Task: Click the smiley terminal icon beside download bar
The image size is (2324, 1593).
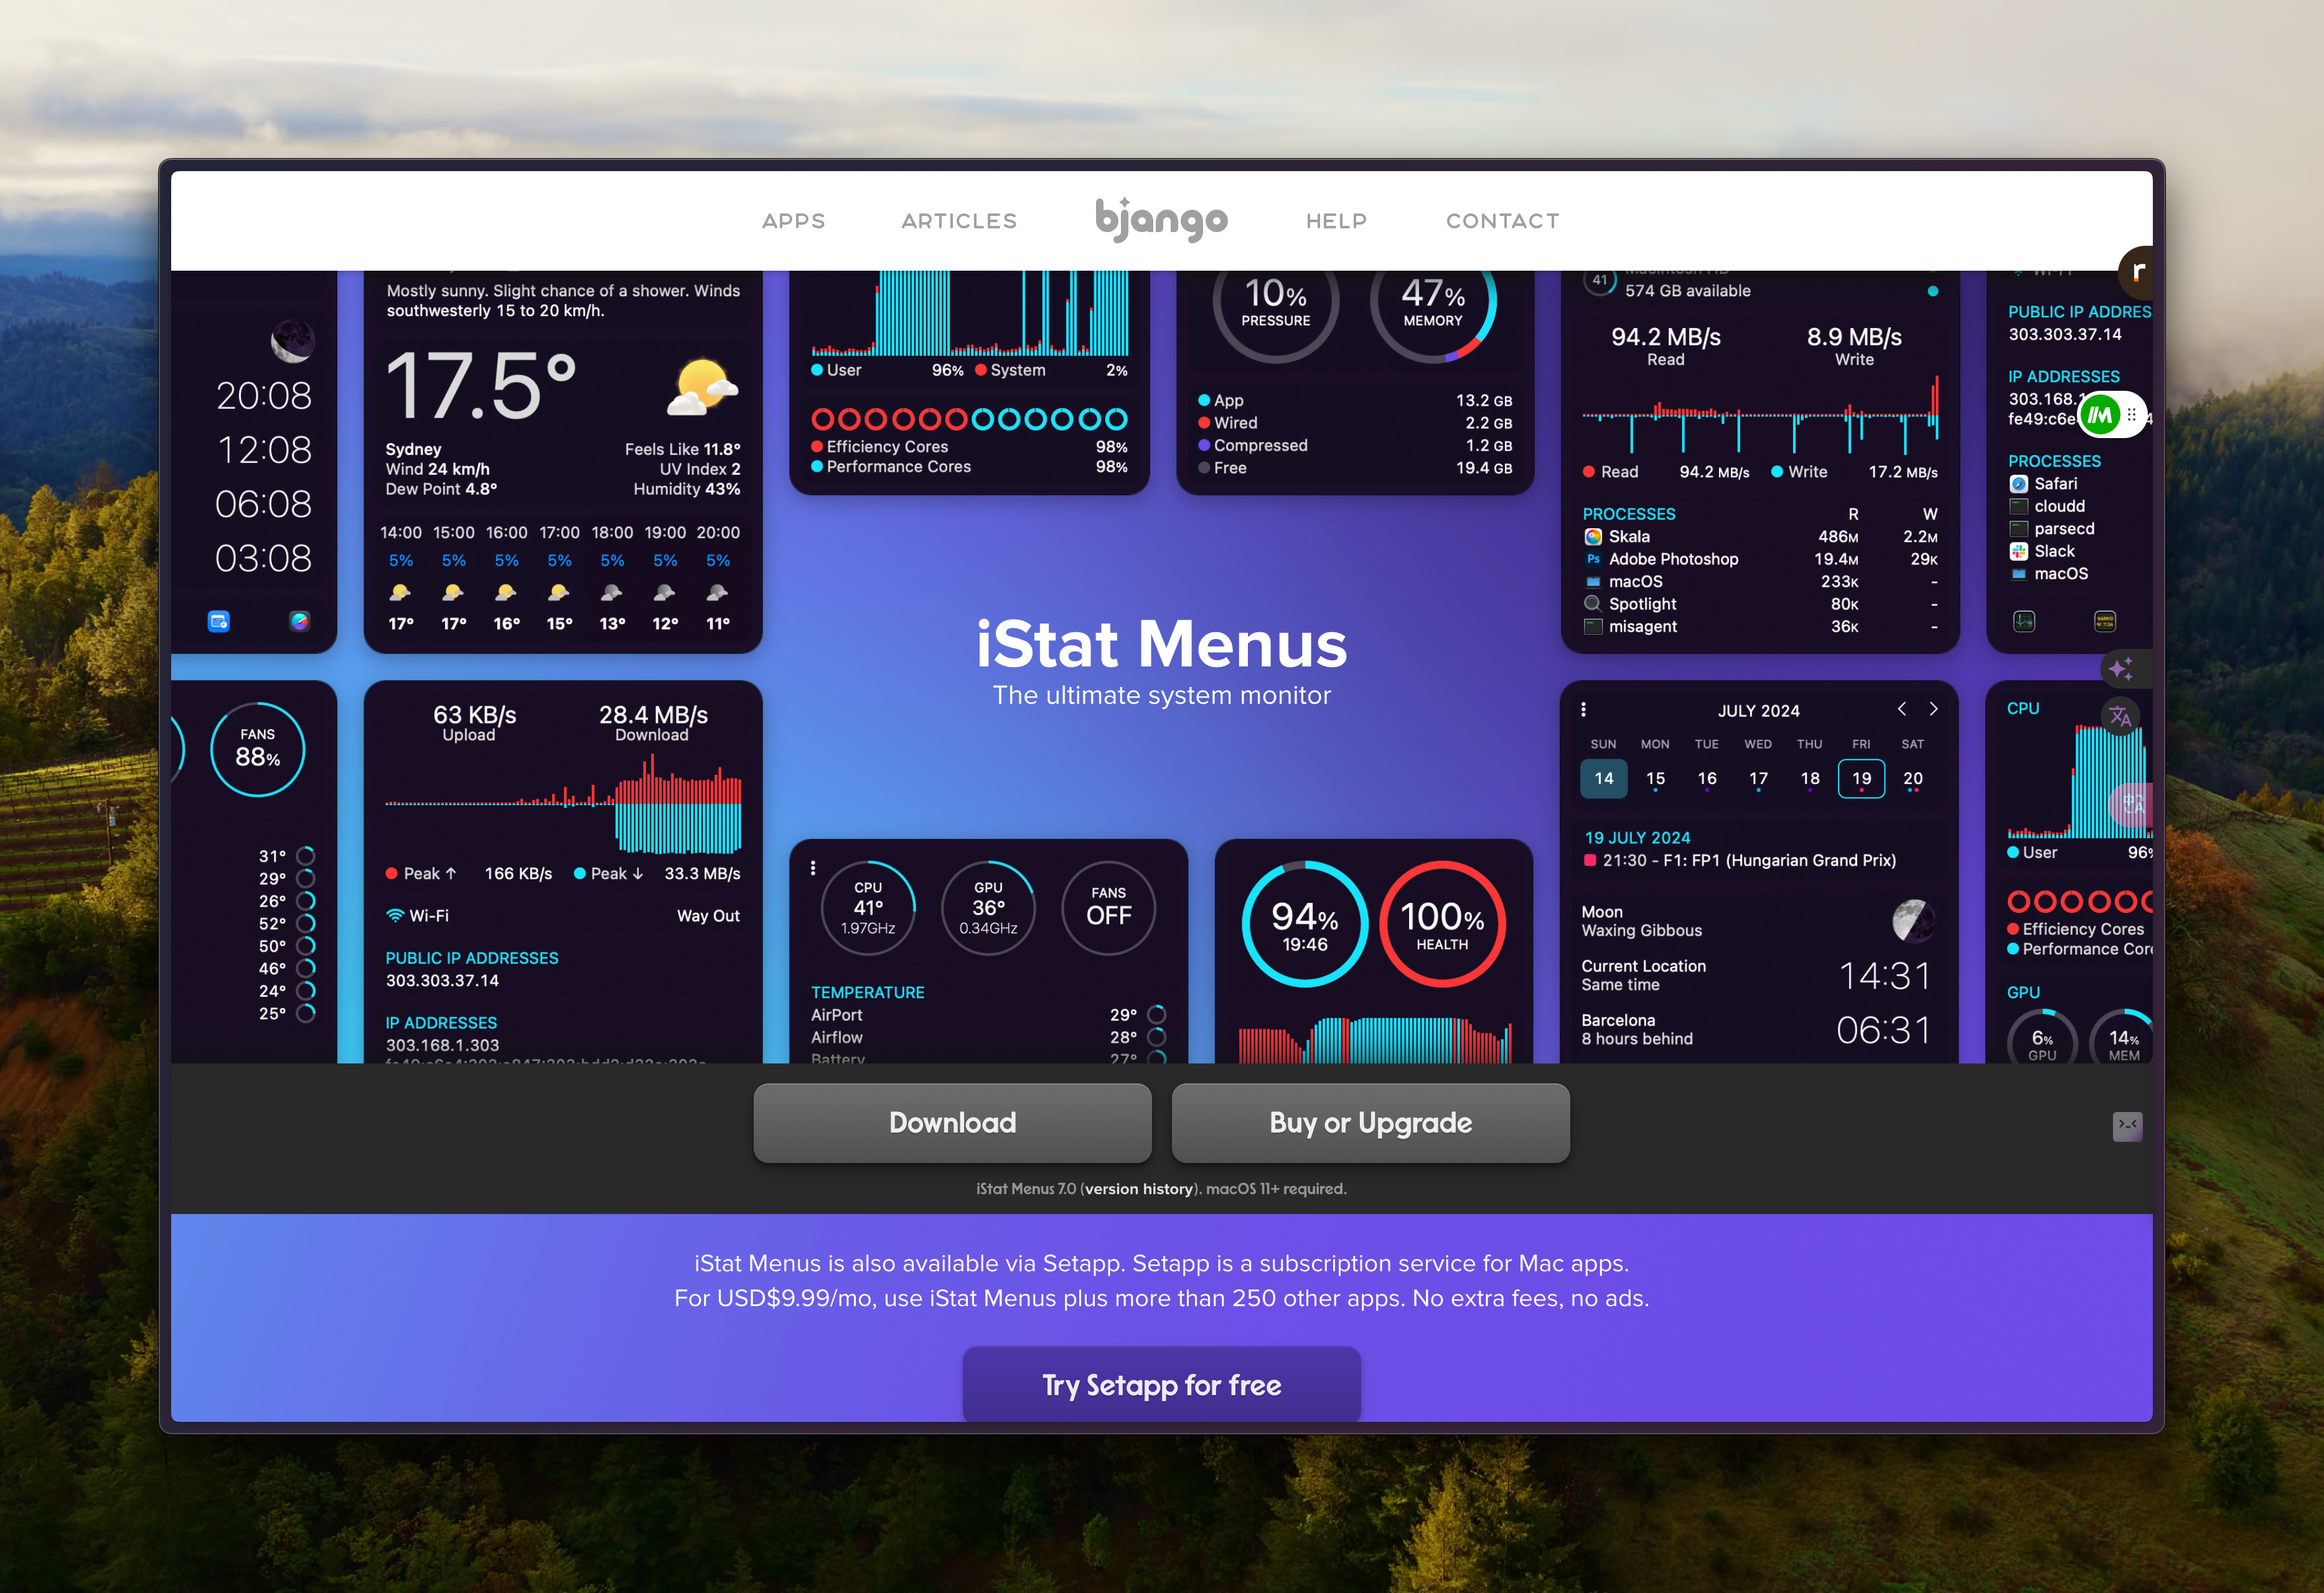Action: [x=2127, y=1126]
